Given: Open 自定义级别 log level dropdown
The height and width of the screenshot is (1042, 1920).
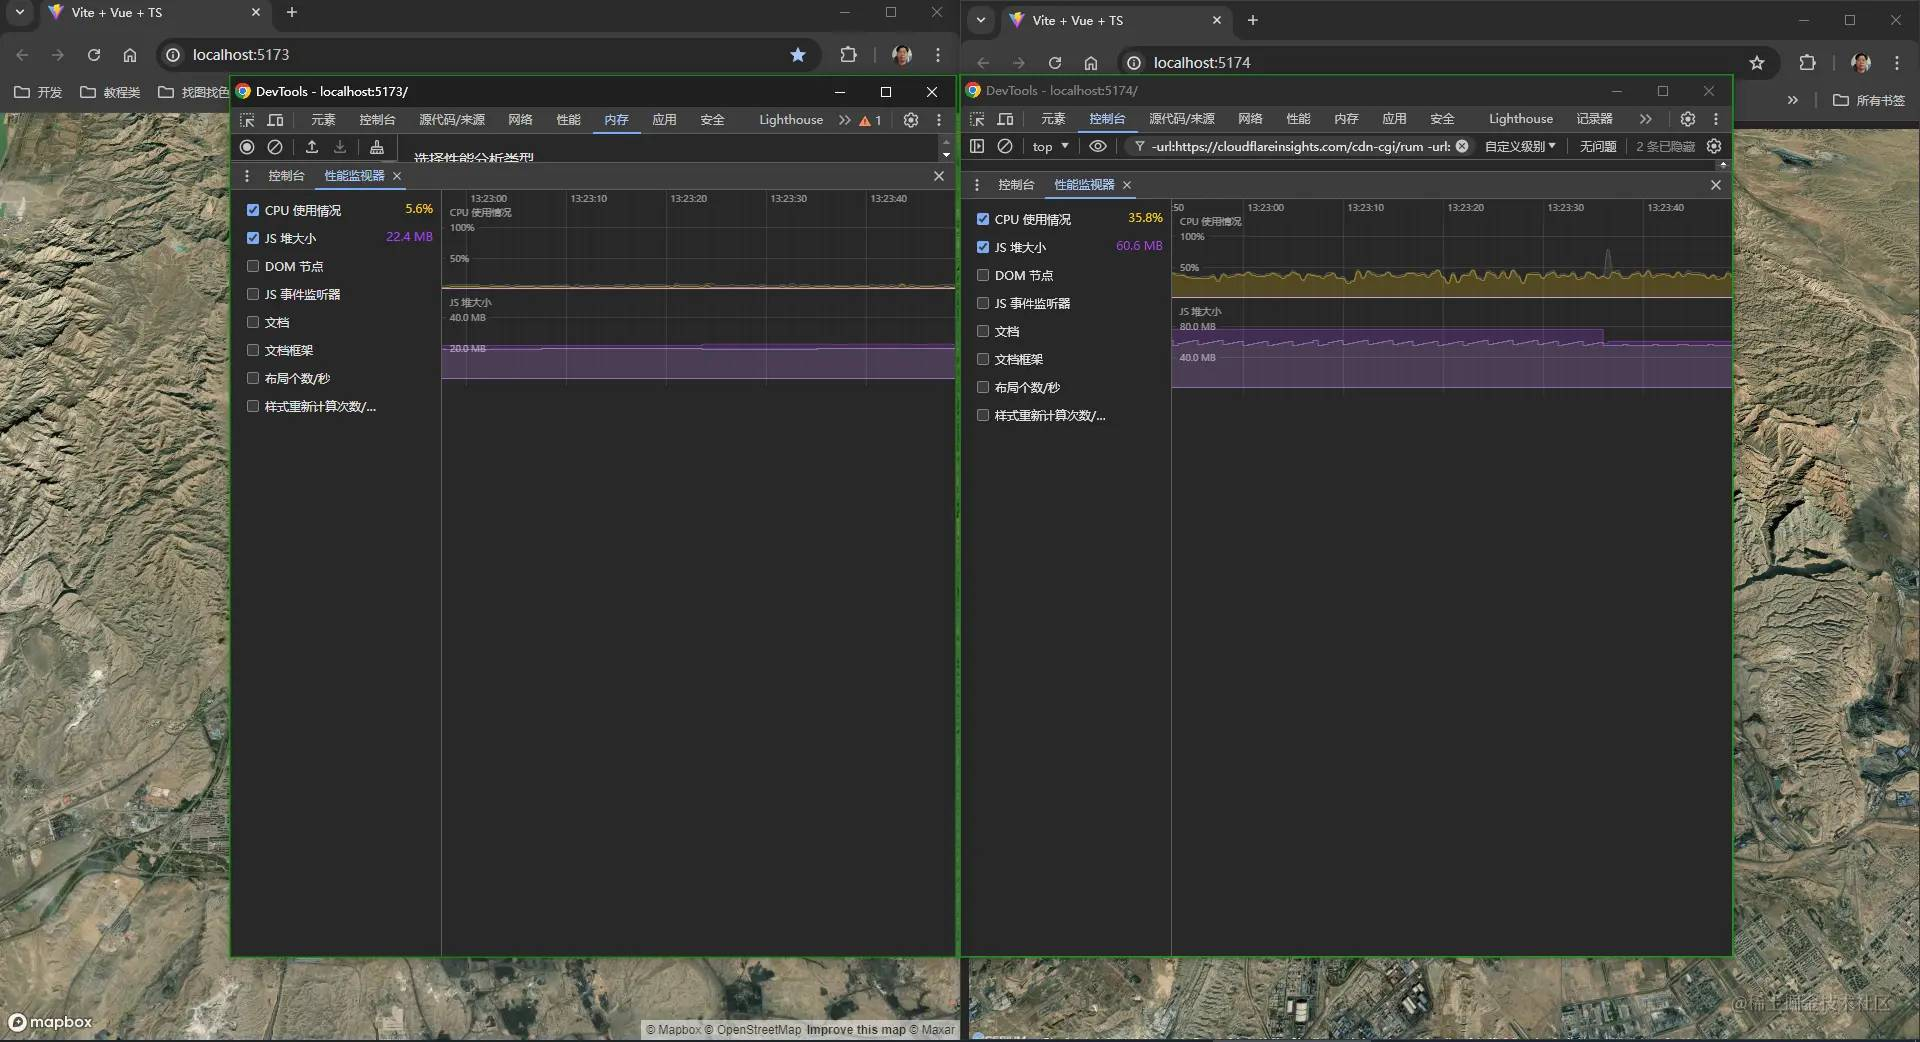Looking at the screenshot, I should pyautogui.click(x=1520, y=146).
